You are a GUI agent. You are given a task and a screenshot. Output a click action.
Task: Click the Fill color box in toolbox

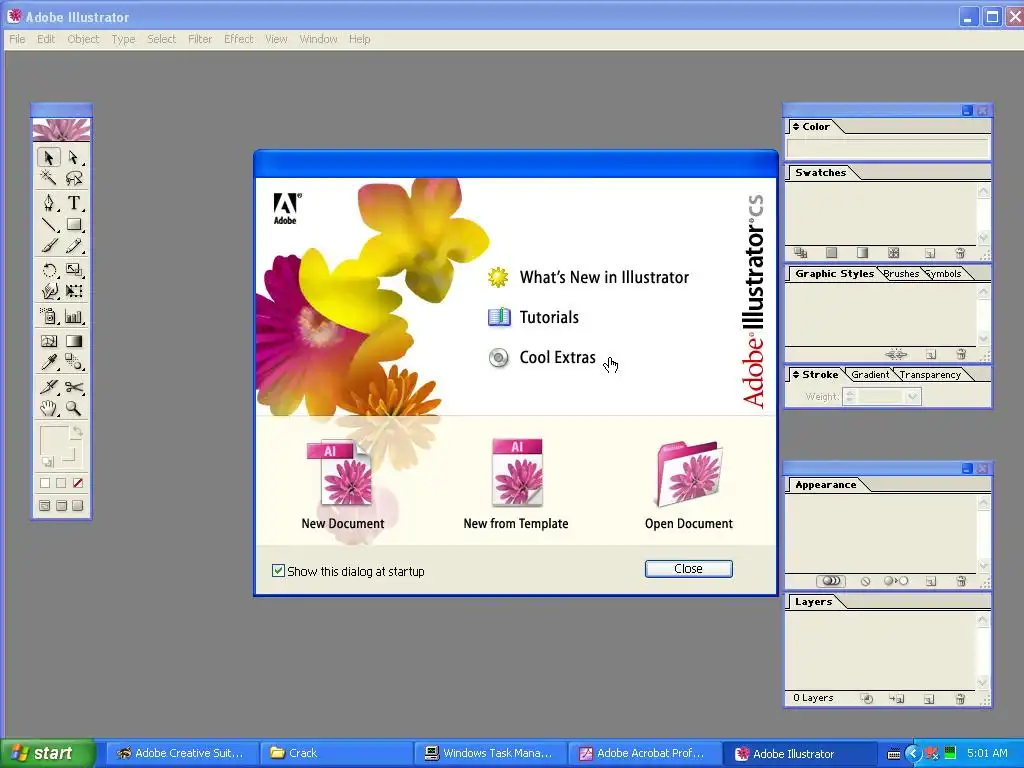(x=54, y=440)
